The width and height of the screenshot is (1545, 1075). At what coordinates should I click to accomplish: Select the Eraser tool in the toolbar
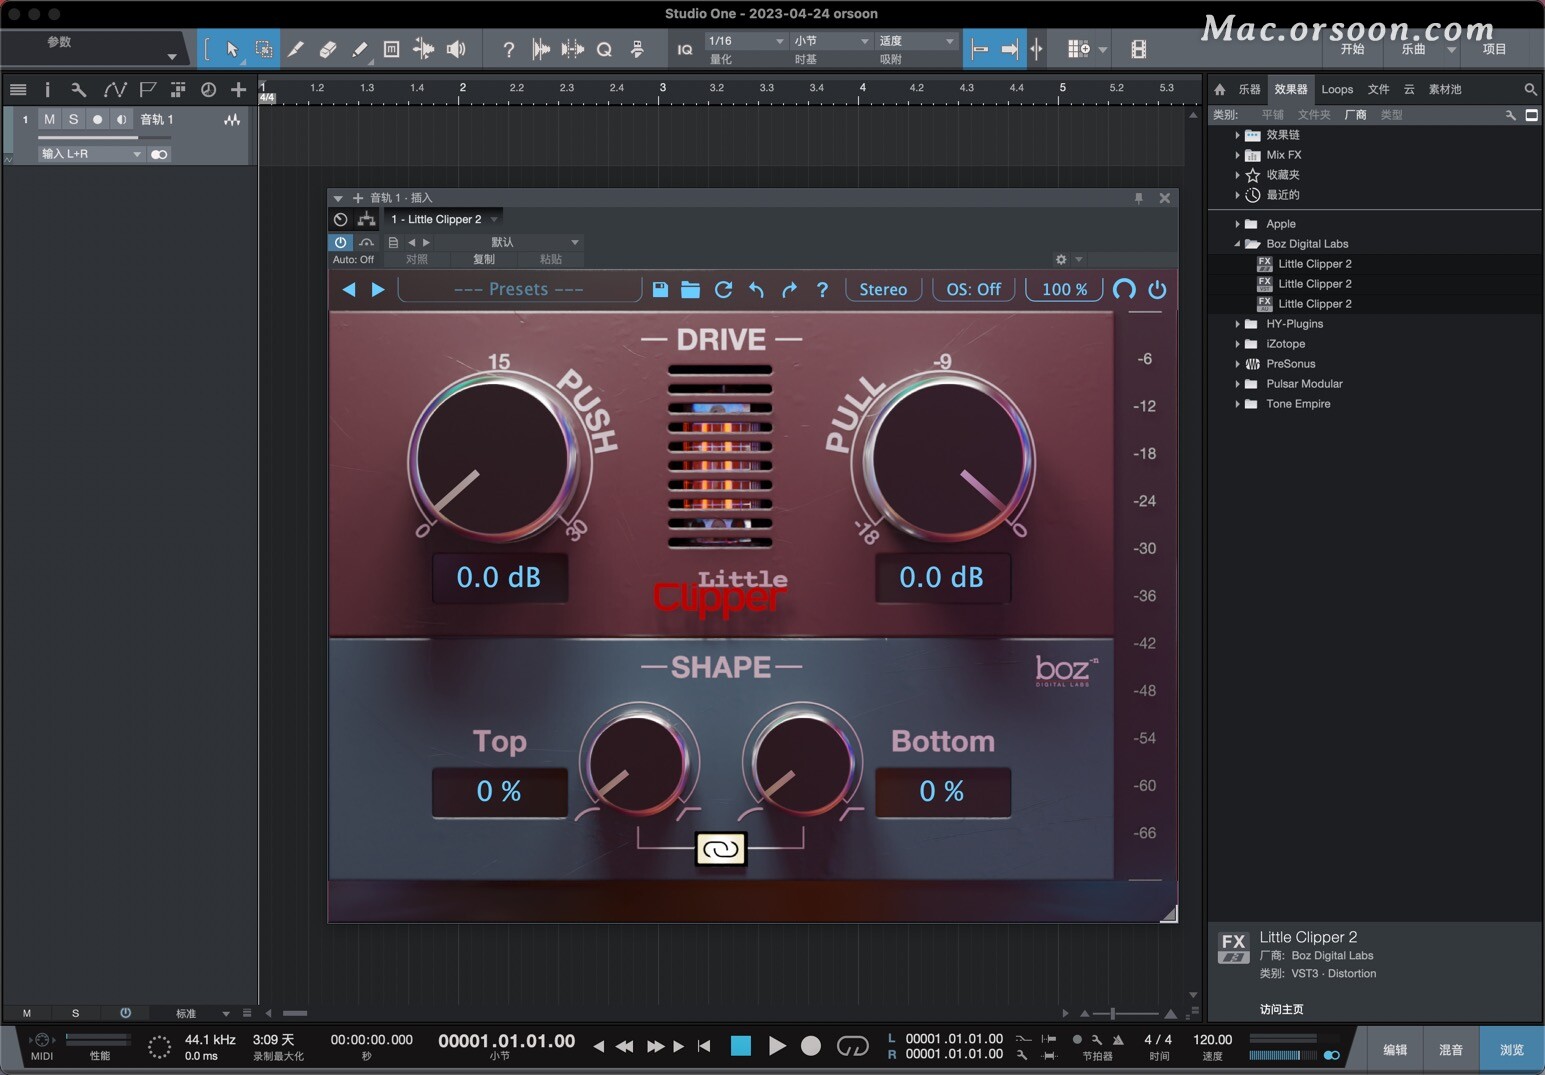tap(328, 49)
